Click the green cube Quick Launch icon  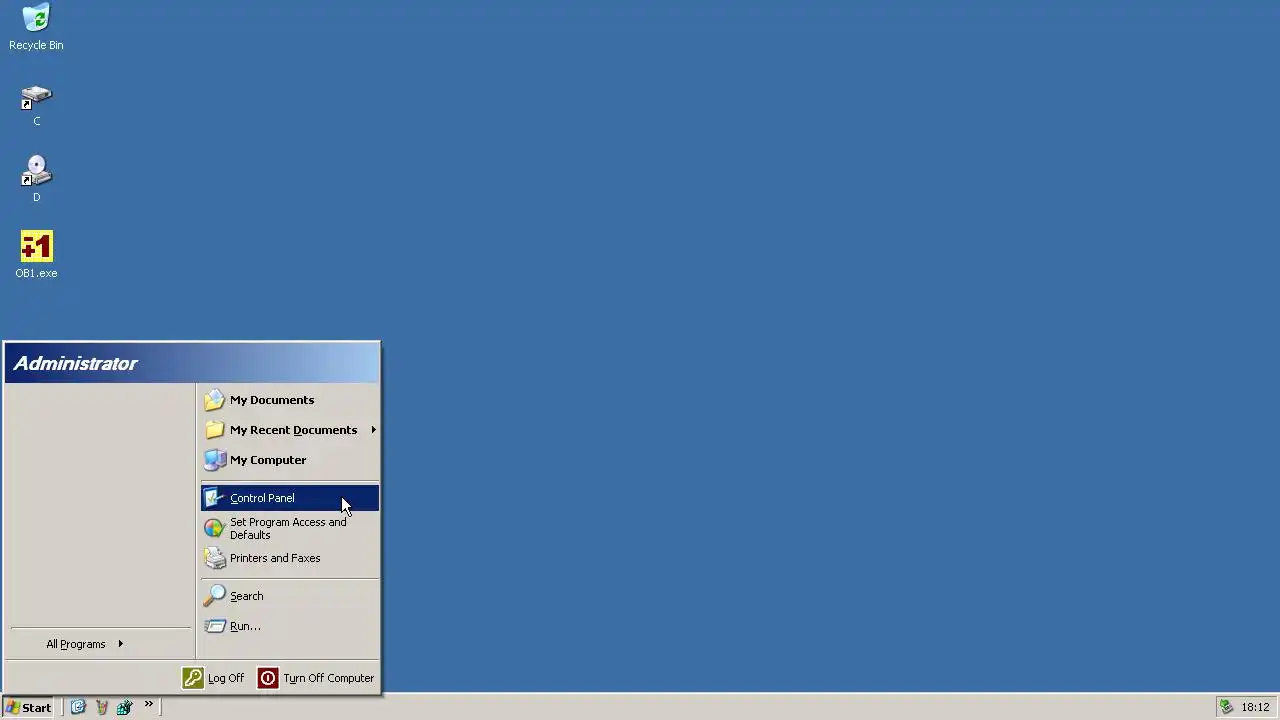124,707
